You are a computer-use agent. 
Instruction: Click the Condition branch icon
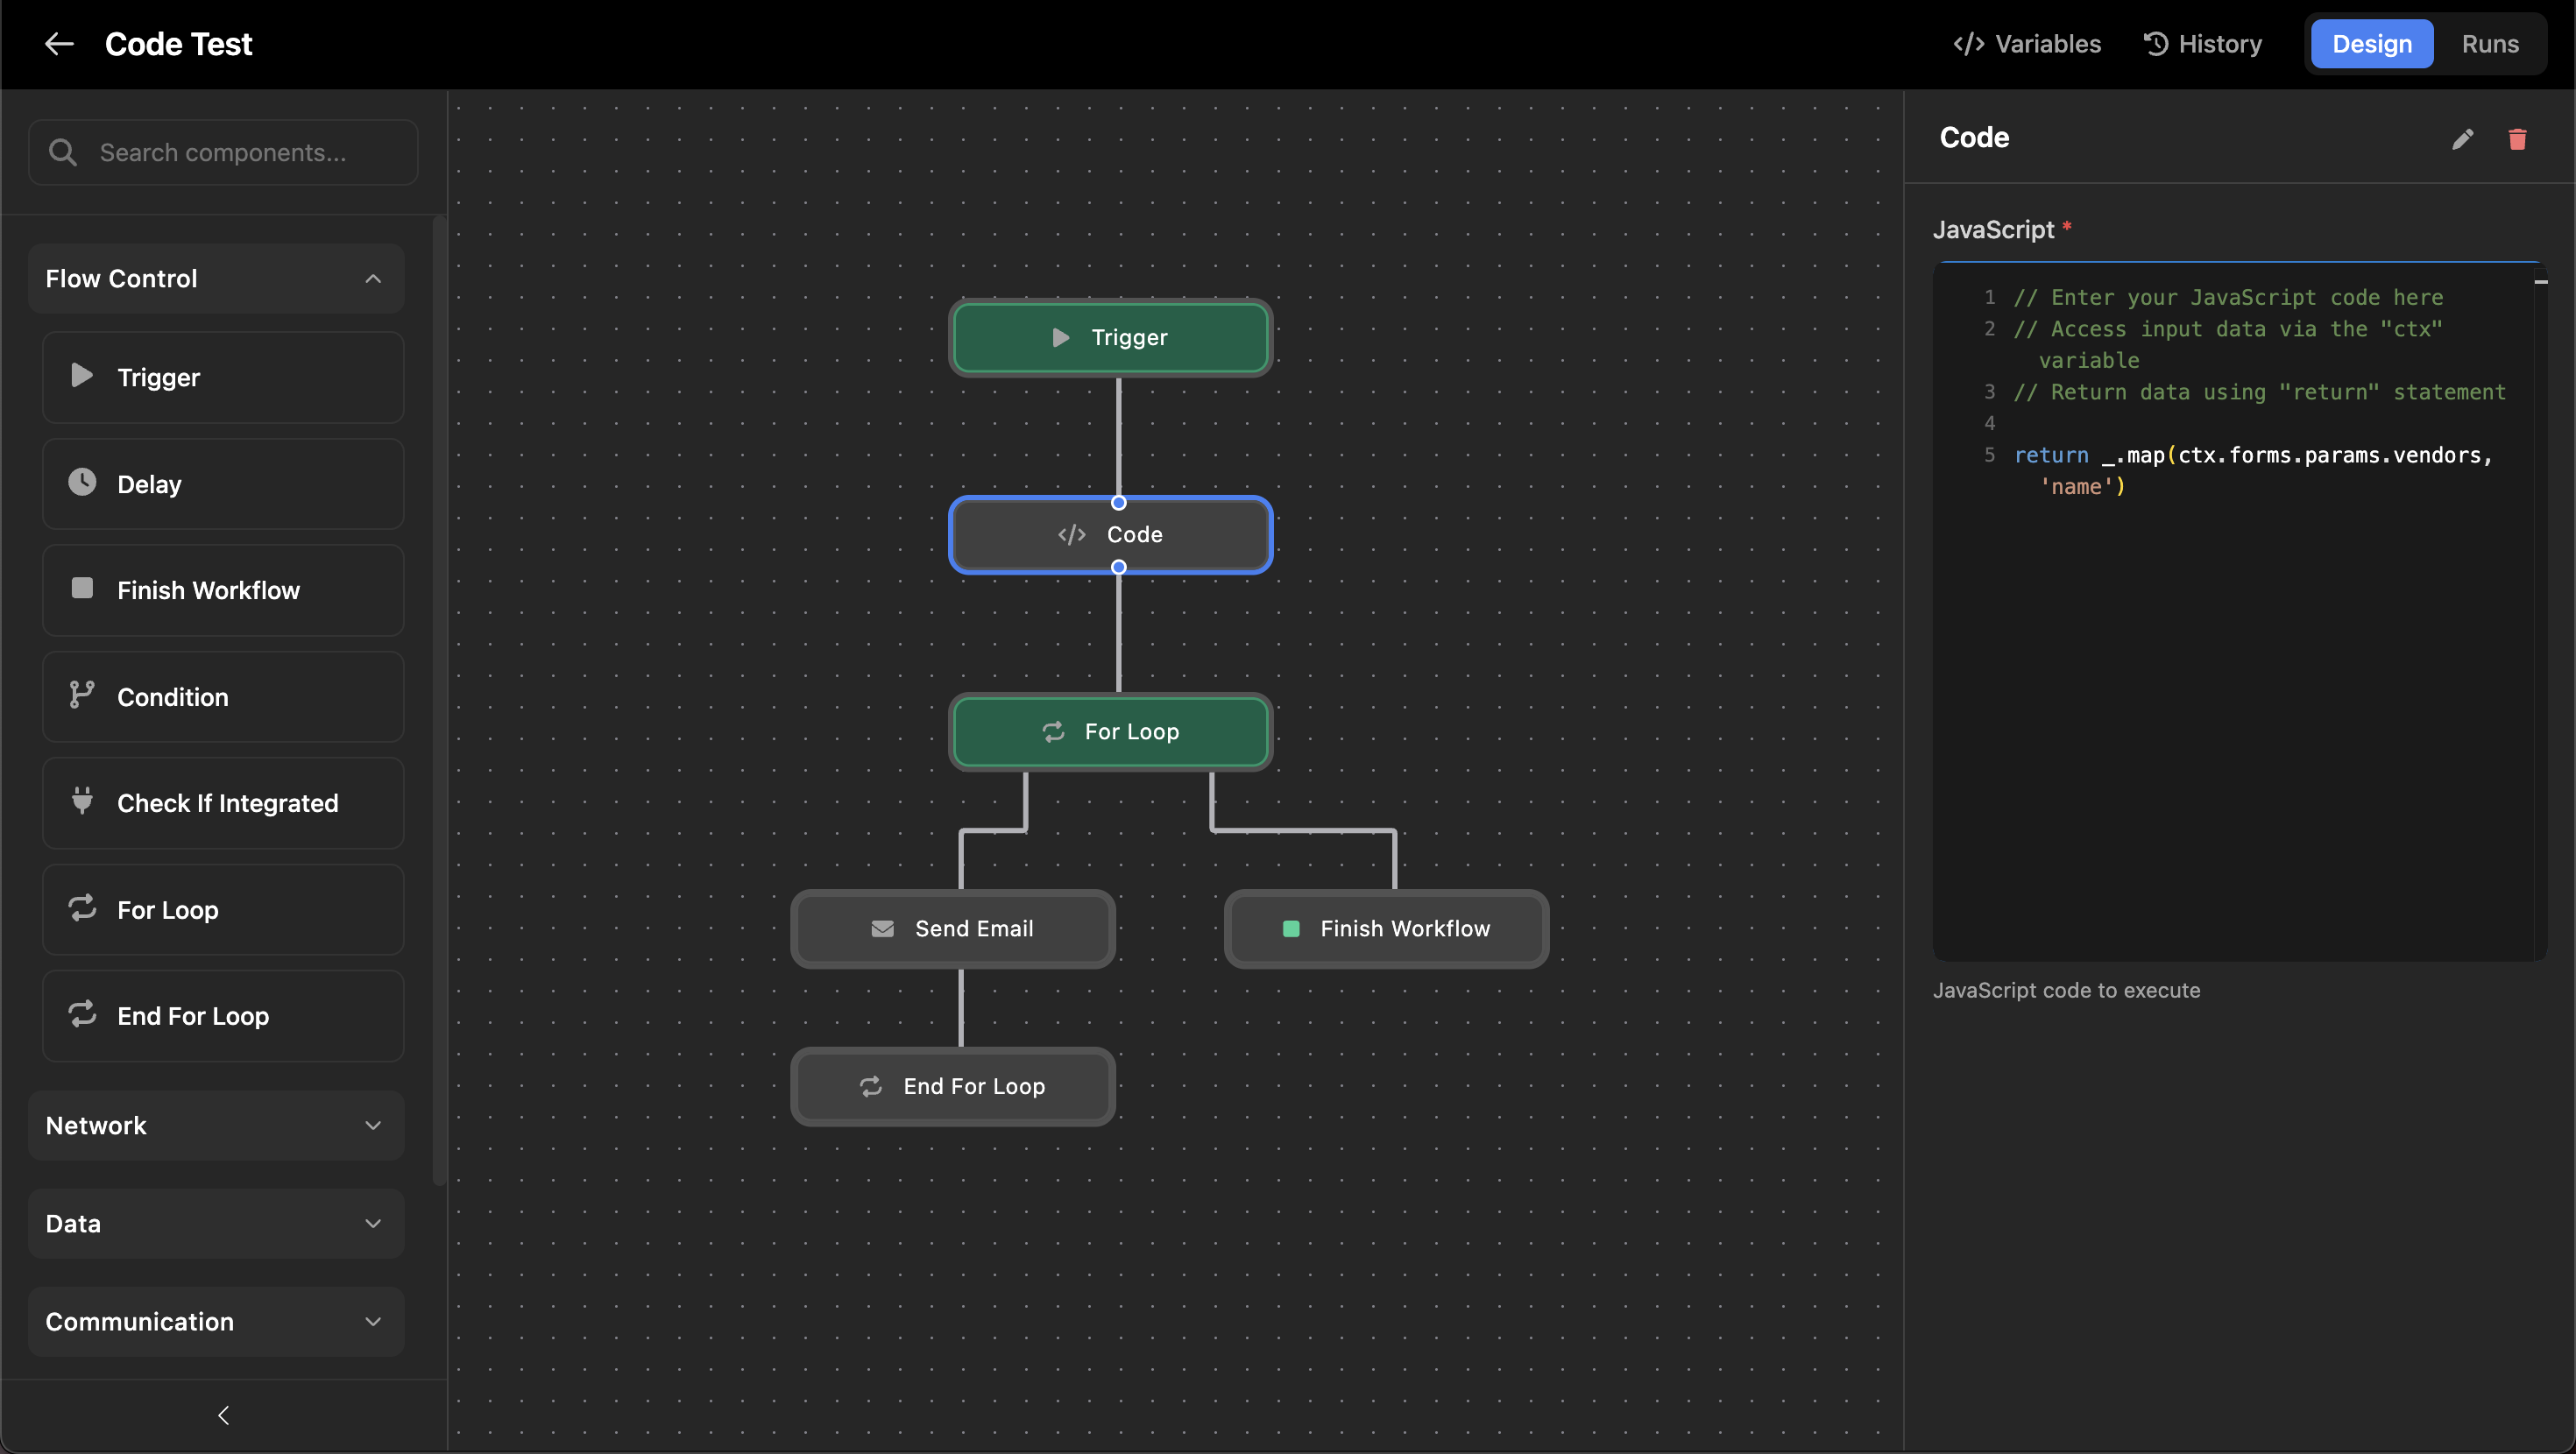click(x=82, y=695)
